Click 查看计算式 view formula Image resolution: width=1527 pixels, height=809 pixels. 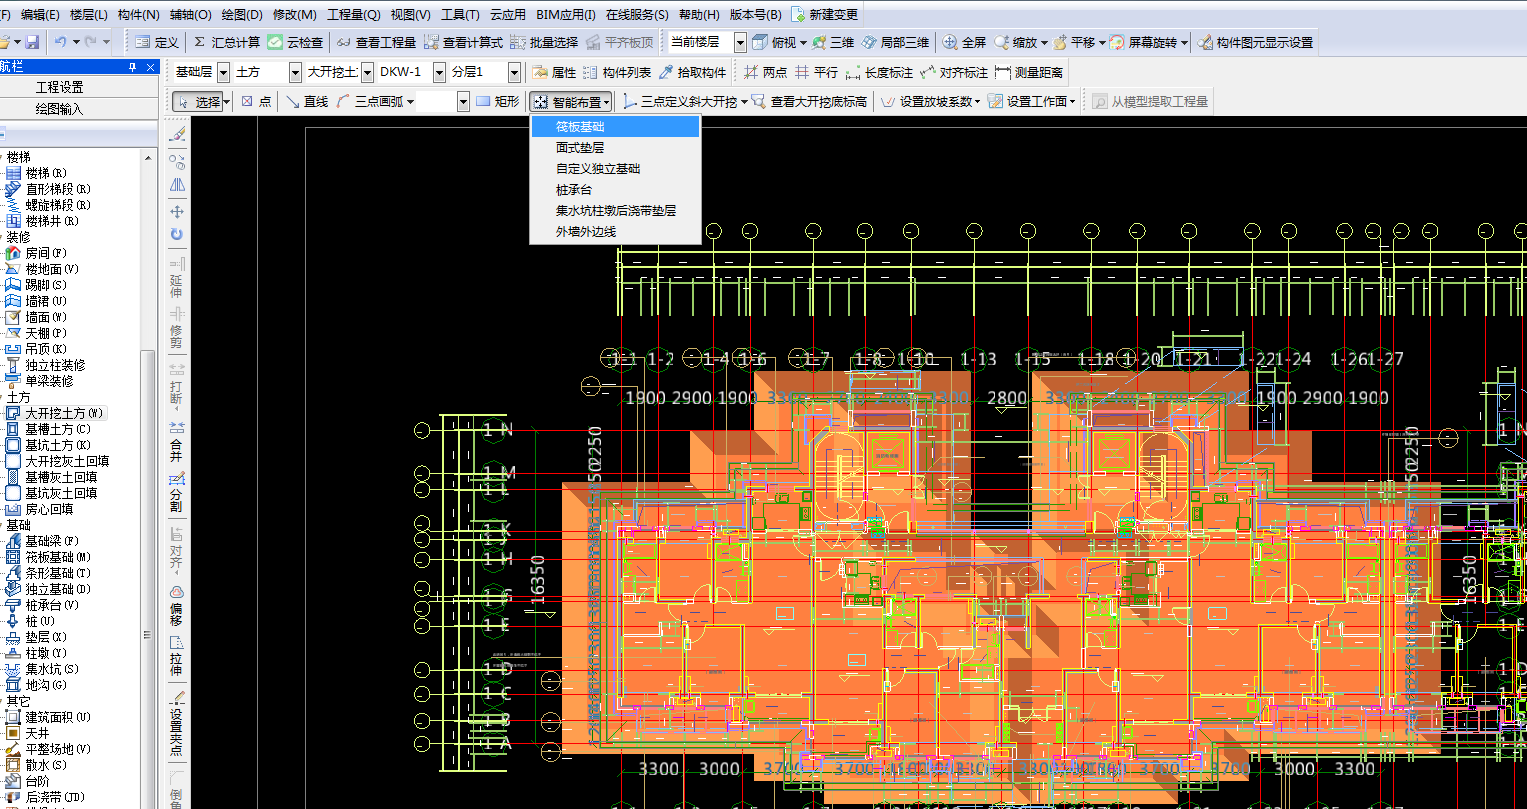click(x=463, y=42)
